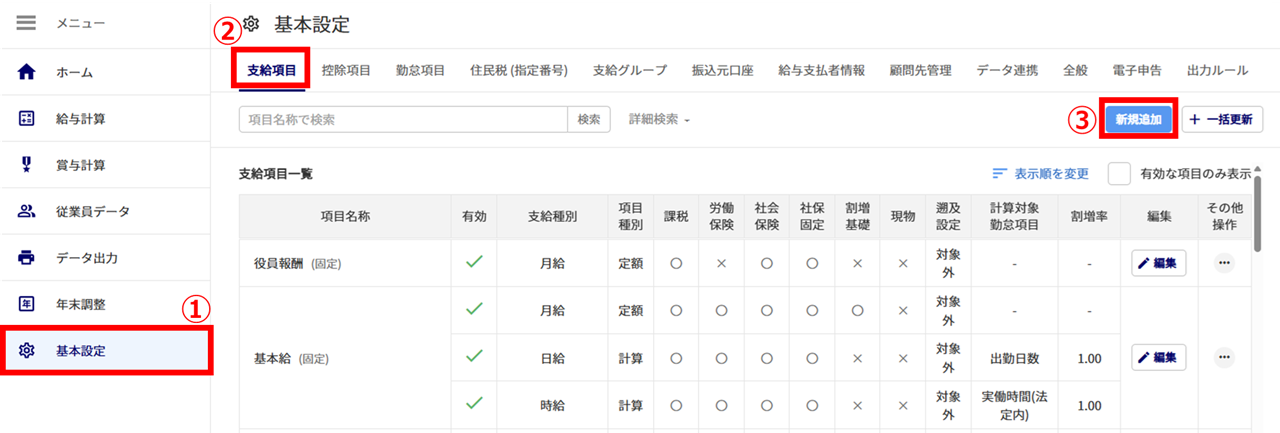Click the データ出力 printer icon
This screenshot has width=1280, height=433.
click(x=27, y=258)
